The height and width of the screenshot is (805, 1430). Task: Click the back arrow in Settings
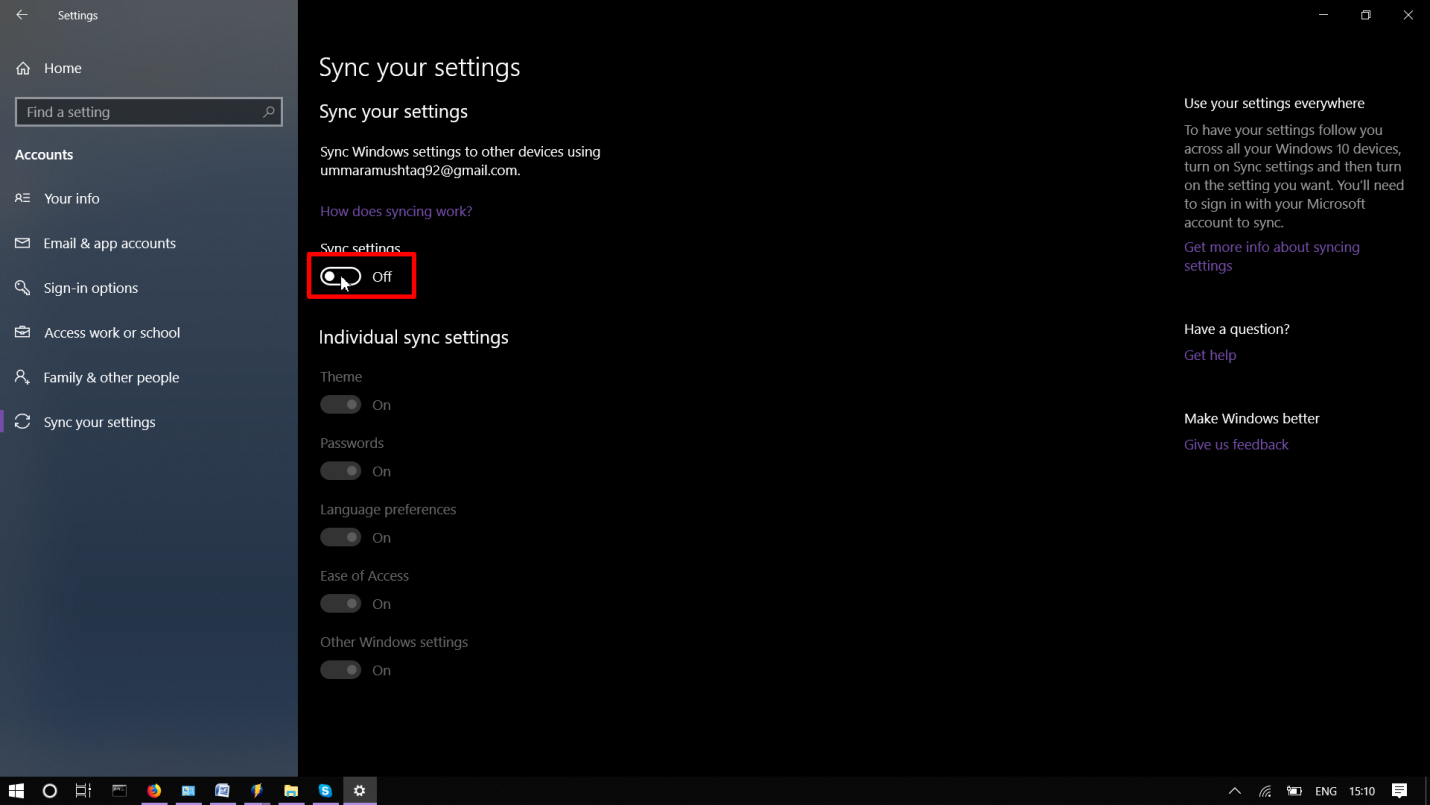coord(22,15)
